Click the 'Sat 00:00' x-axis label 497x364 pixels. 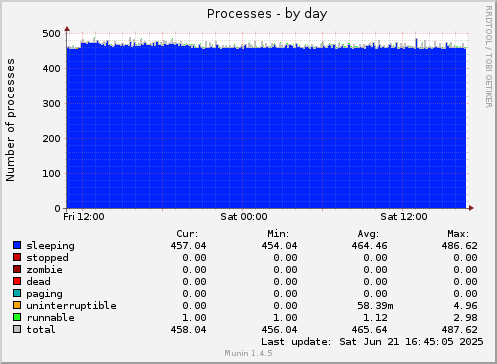(244, 217)
